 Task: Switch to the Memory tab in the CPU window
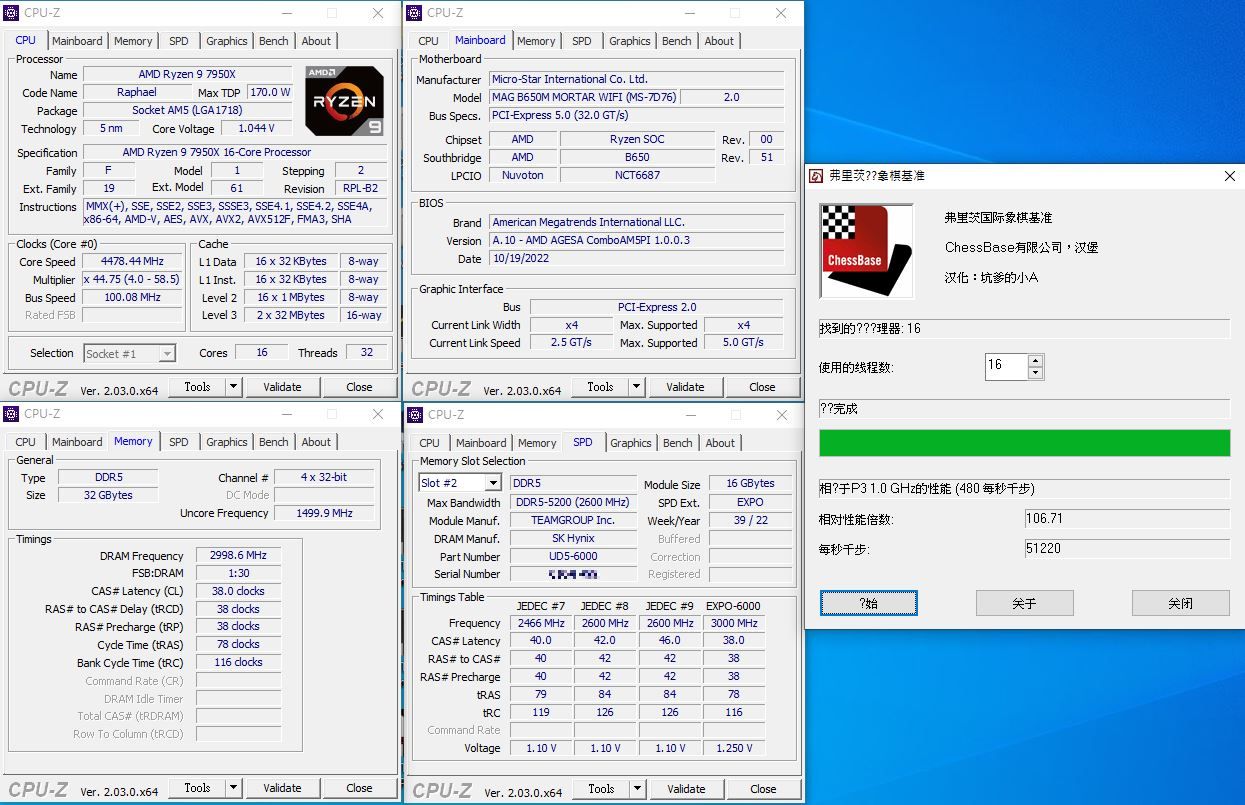click(x=133, y=41)
